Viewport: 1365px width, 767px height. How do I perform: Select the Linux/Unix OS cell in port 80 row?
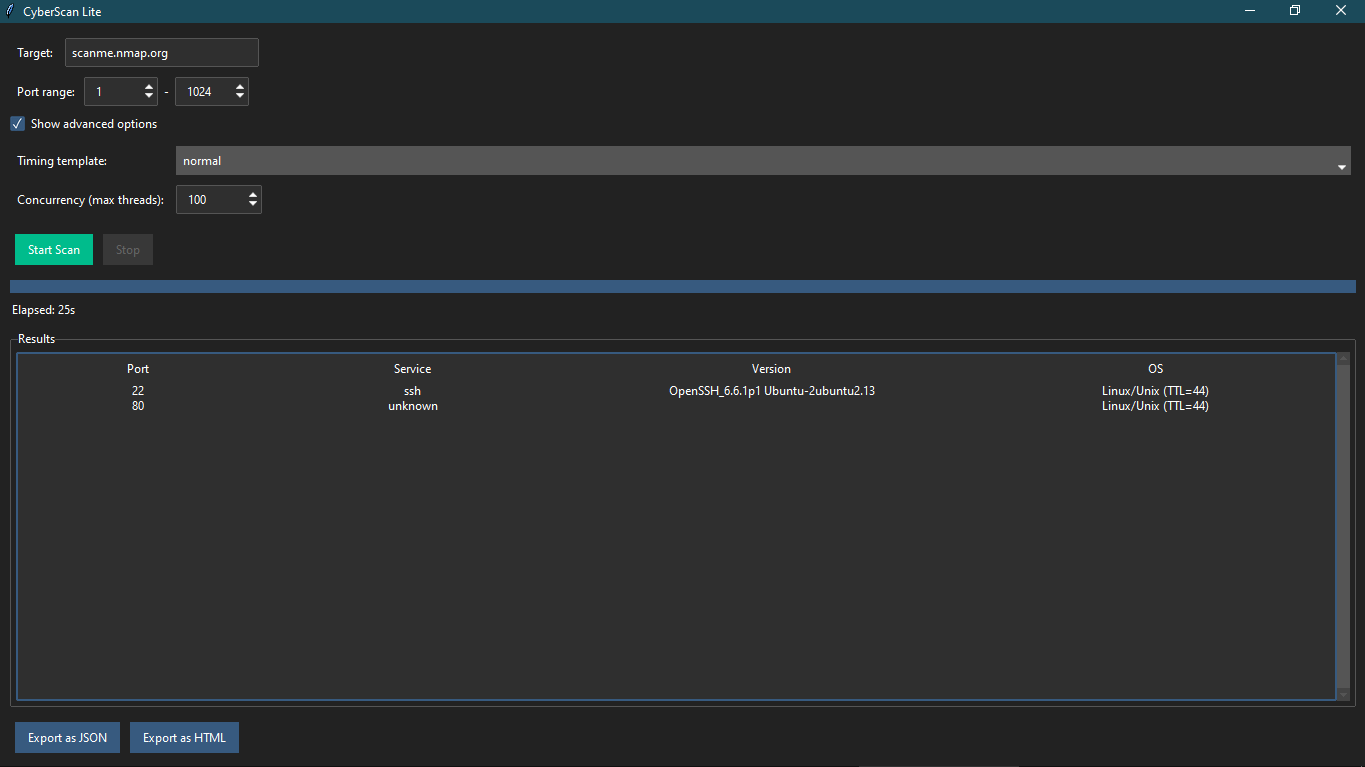1156,406
